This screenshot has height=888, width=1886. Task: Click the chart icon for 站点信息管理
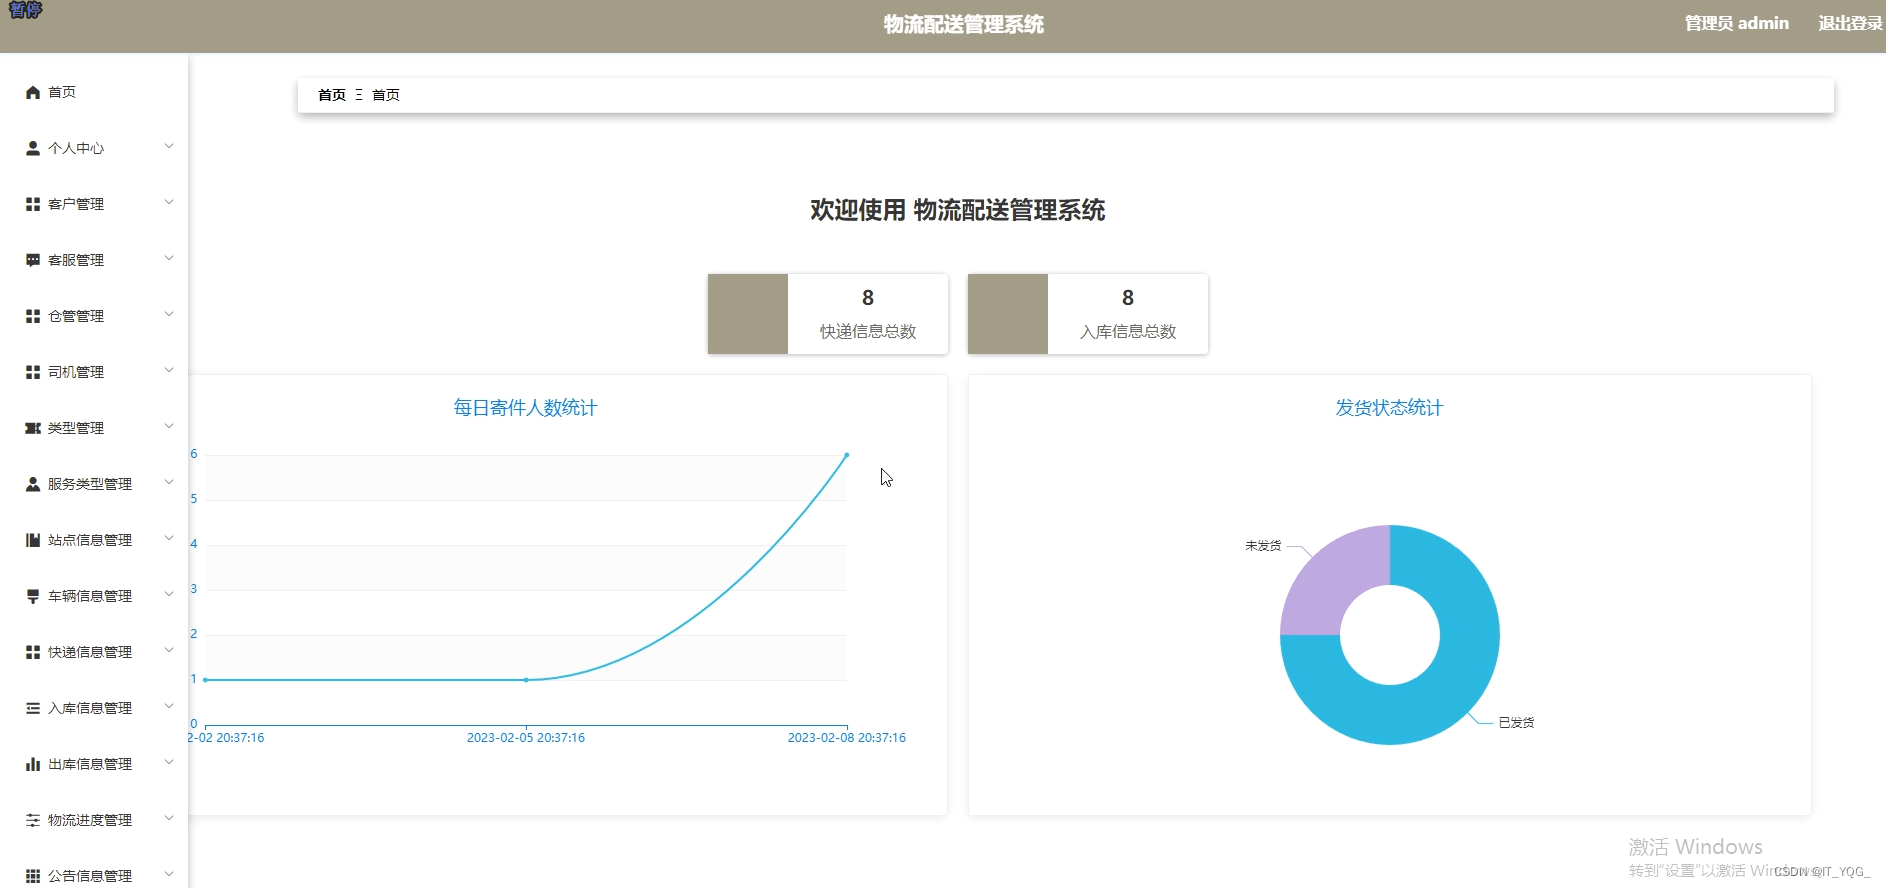(x=33, y=540)
